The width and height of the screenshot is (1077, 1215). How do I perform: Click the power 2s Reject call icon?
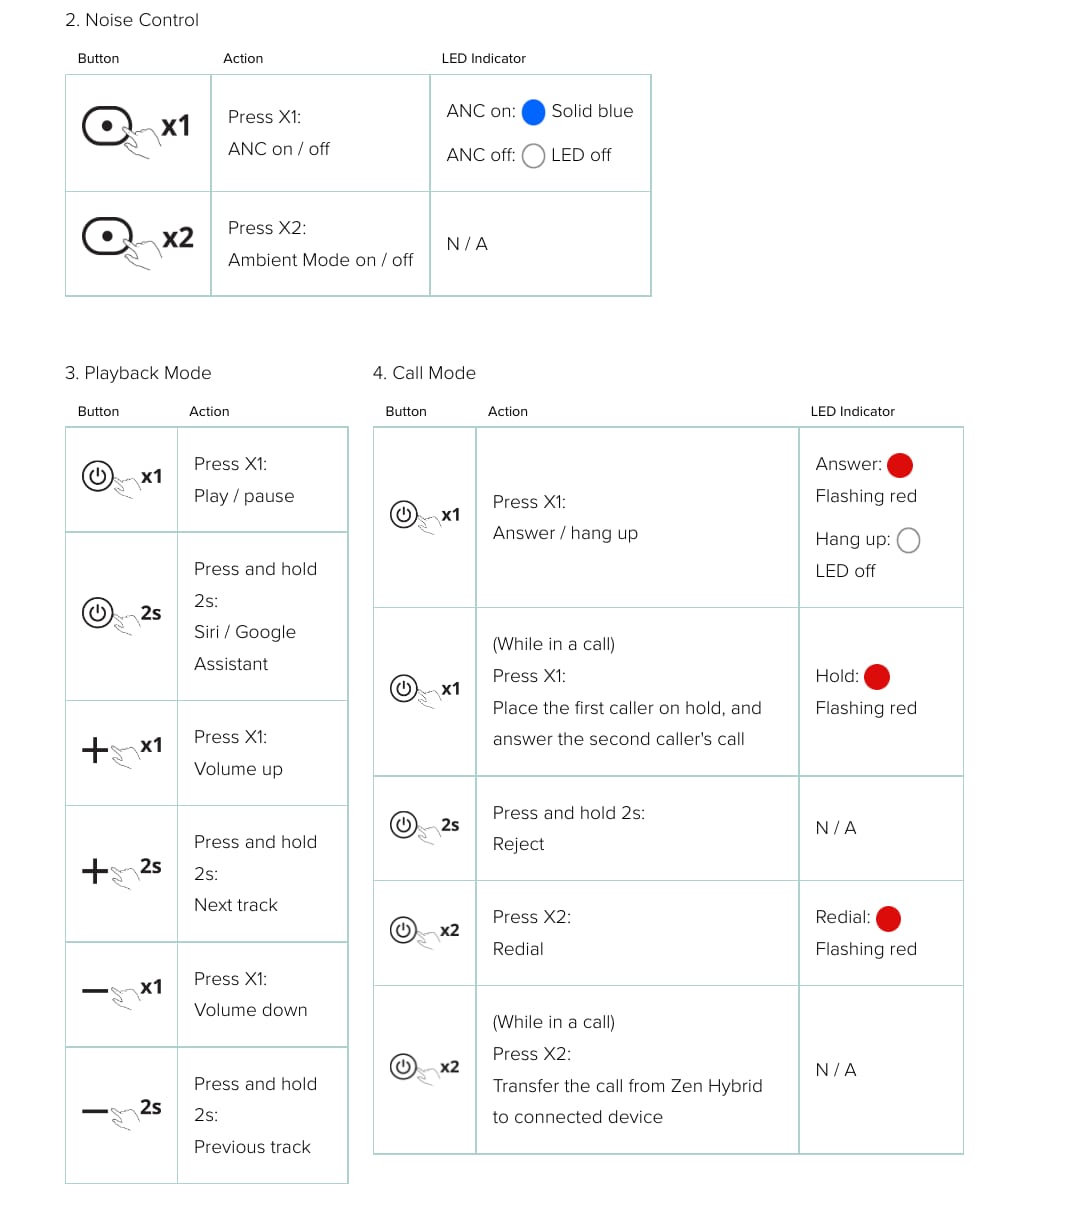click(x=425, y=827)
